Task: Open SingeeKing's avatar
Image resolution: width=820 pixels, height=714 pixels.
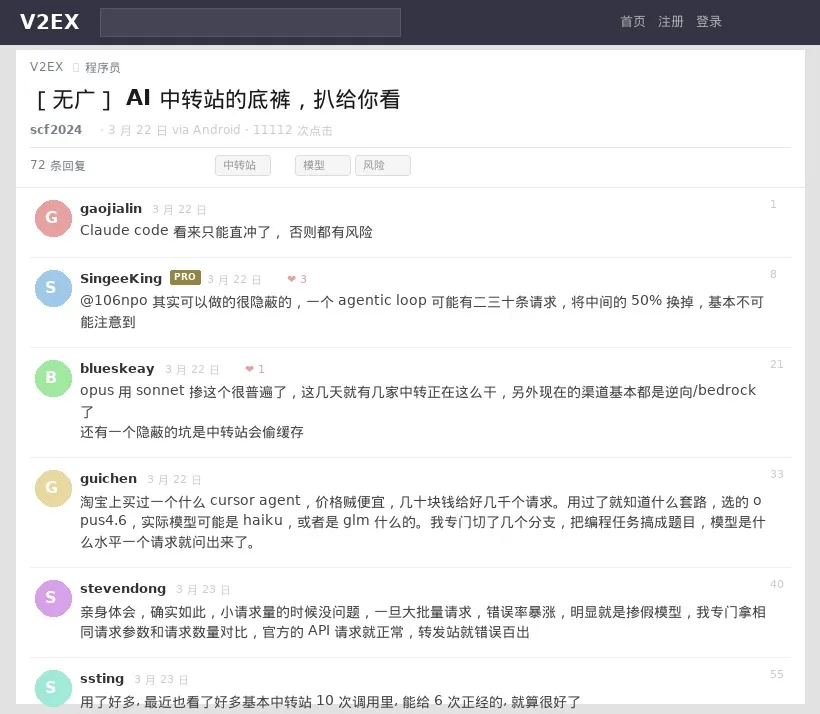Action: 53,288
